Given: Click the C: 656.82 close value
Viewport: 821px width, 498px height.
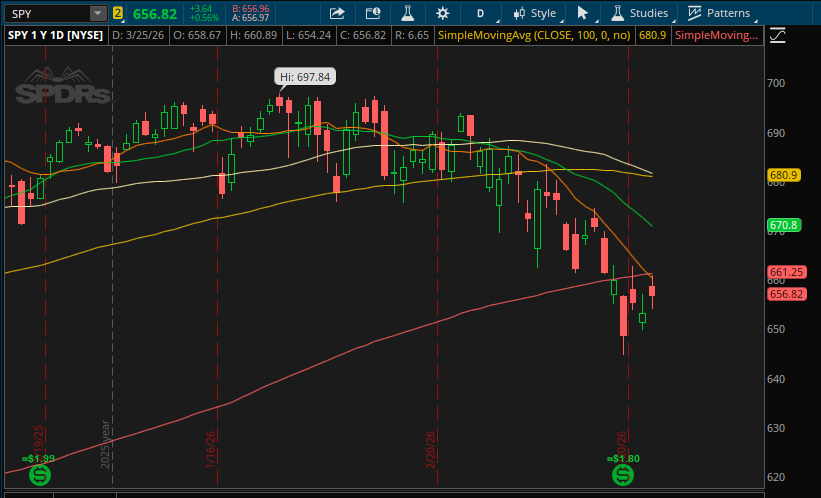Looking at the screenshot, I should coord(363,36).
